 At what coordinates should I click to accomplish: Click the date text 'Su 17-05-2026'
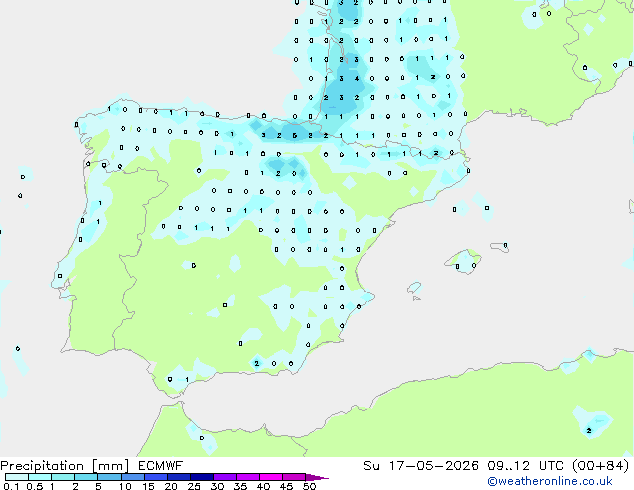(x=421, y=466)
